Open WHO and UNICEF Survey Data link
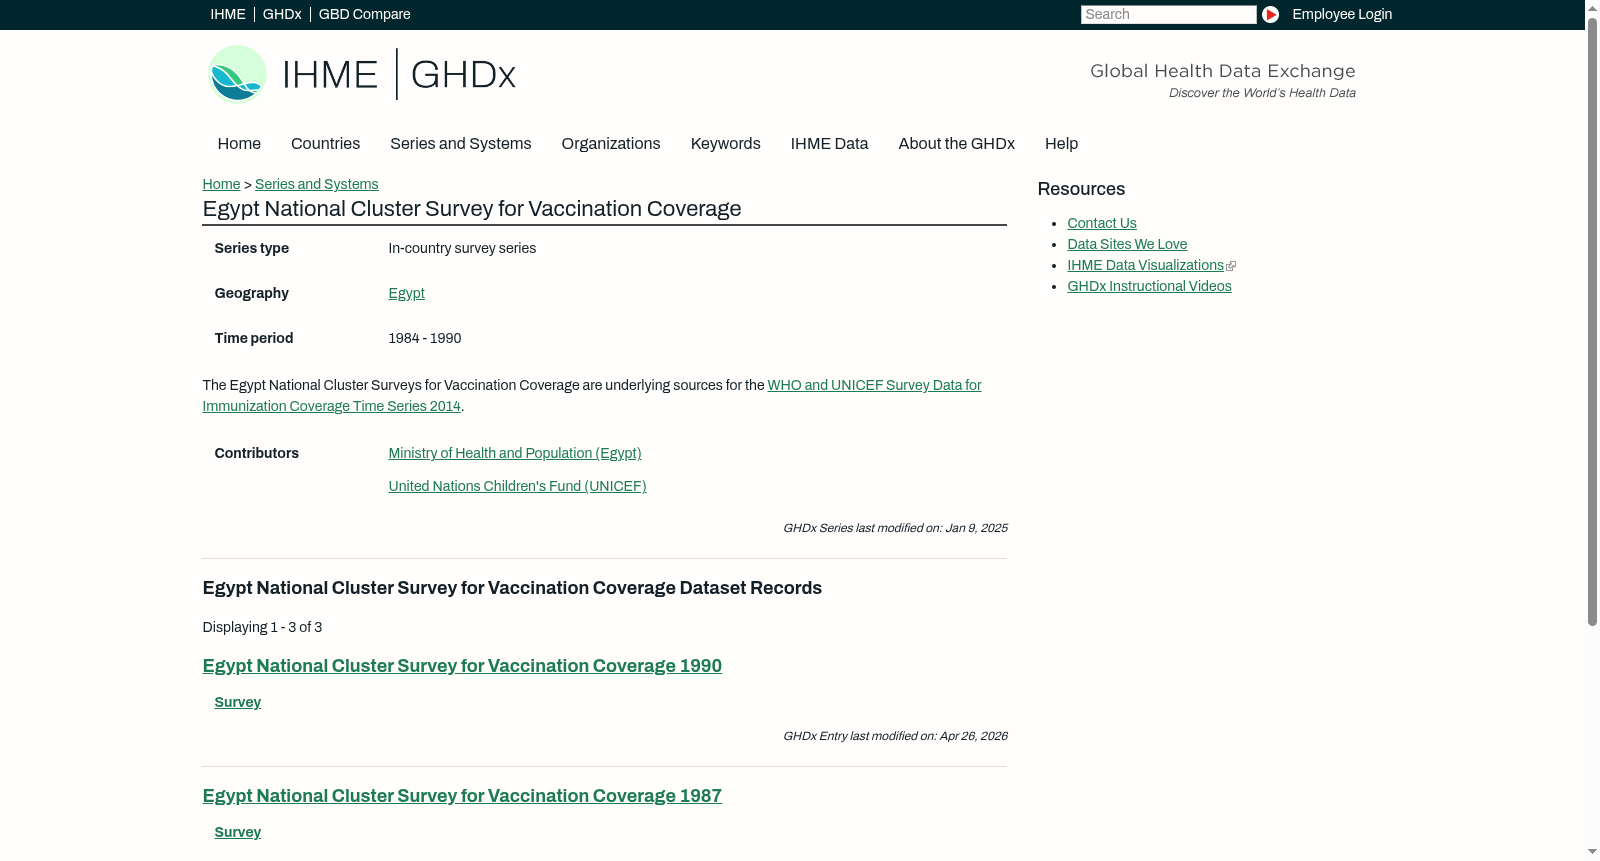Screen dimensions: 1600x861 point(592,396)
